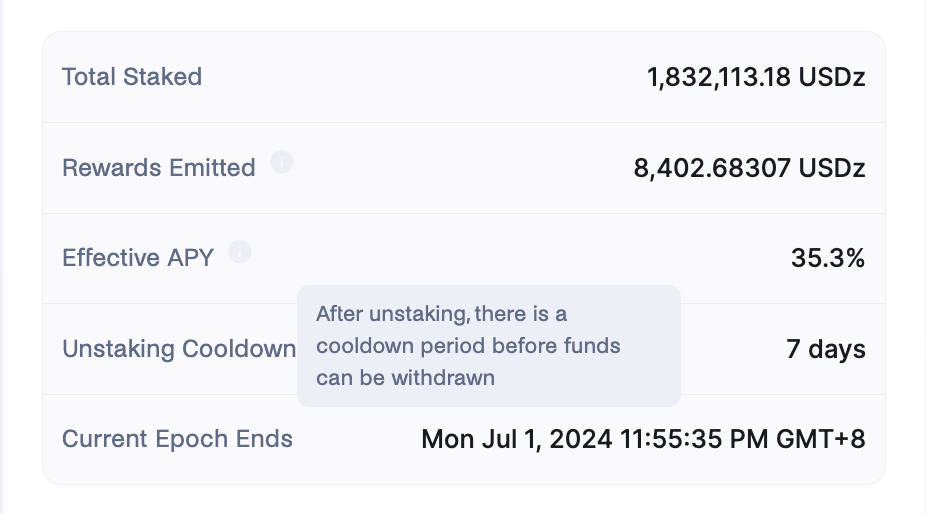Click USDz unit in Total Staked row
The image size is (926, 514).
pyautogui.click(x=832, y=77)
